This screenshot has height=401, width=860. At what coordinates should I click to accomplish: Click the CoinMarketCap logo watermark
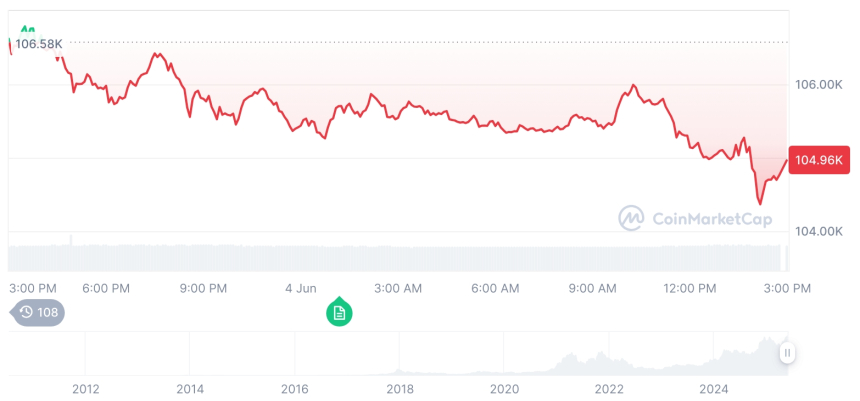point(631,217)
